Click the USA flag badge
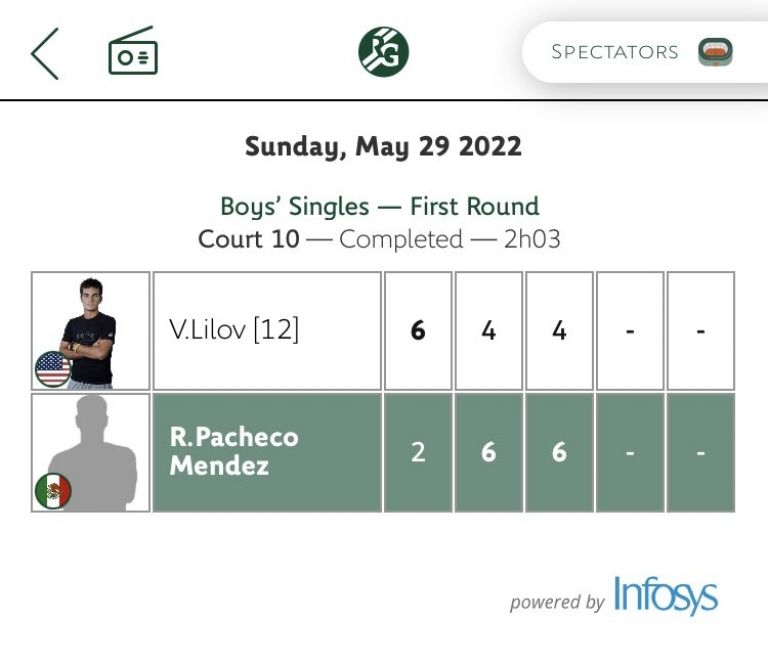768x664 pixels. click(x=53, y=369)
